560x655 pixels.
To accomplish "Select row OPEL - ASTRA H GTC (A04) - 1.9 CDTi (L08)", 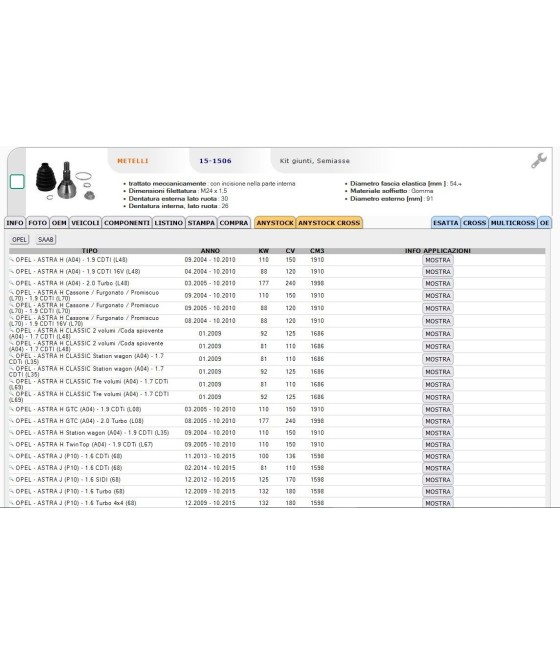I will [x=277, y=409].
